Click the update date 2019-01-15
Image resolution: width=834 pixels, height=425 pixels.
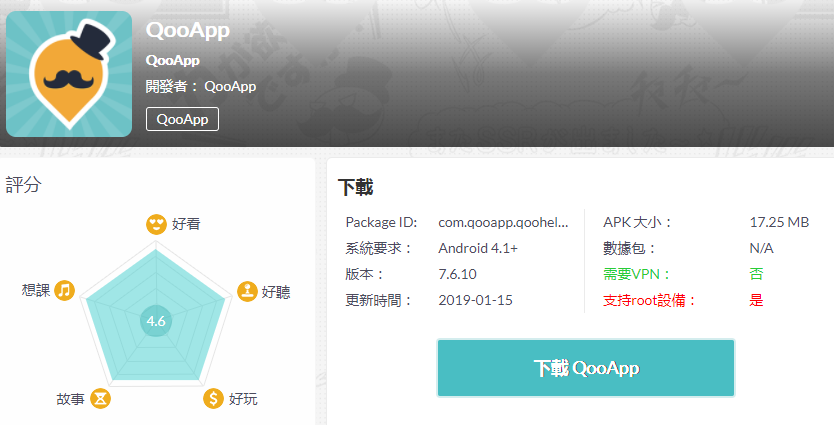tap(476, 300)
